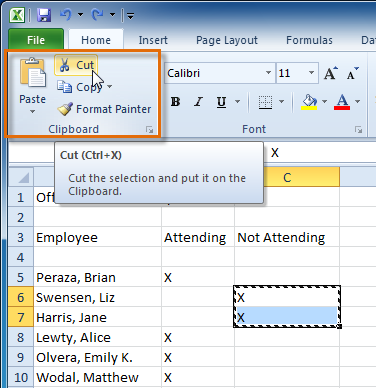The width and height of the screenshot is (376, 388).
Task: Toggle bold formatting
Action: pyautogui.click(x=175, y=101)
